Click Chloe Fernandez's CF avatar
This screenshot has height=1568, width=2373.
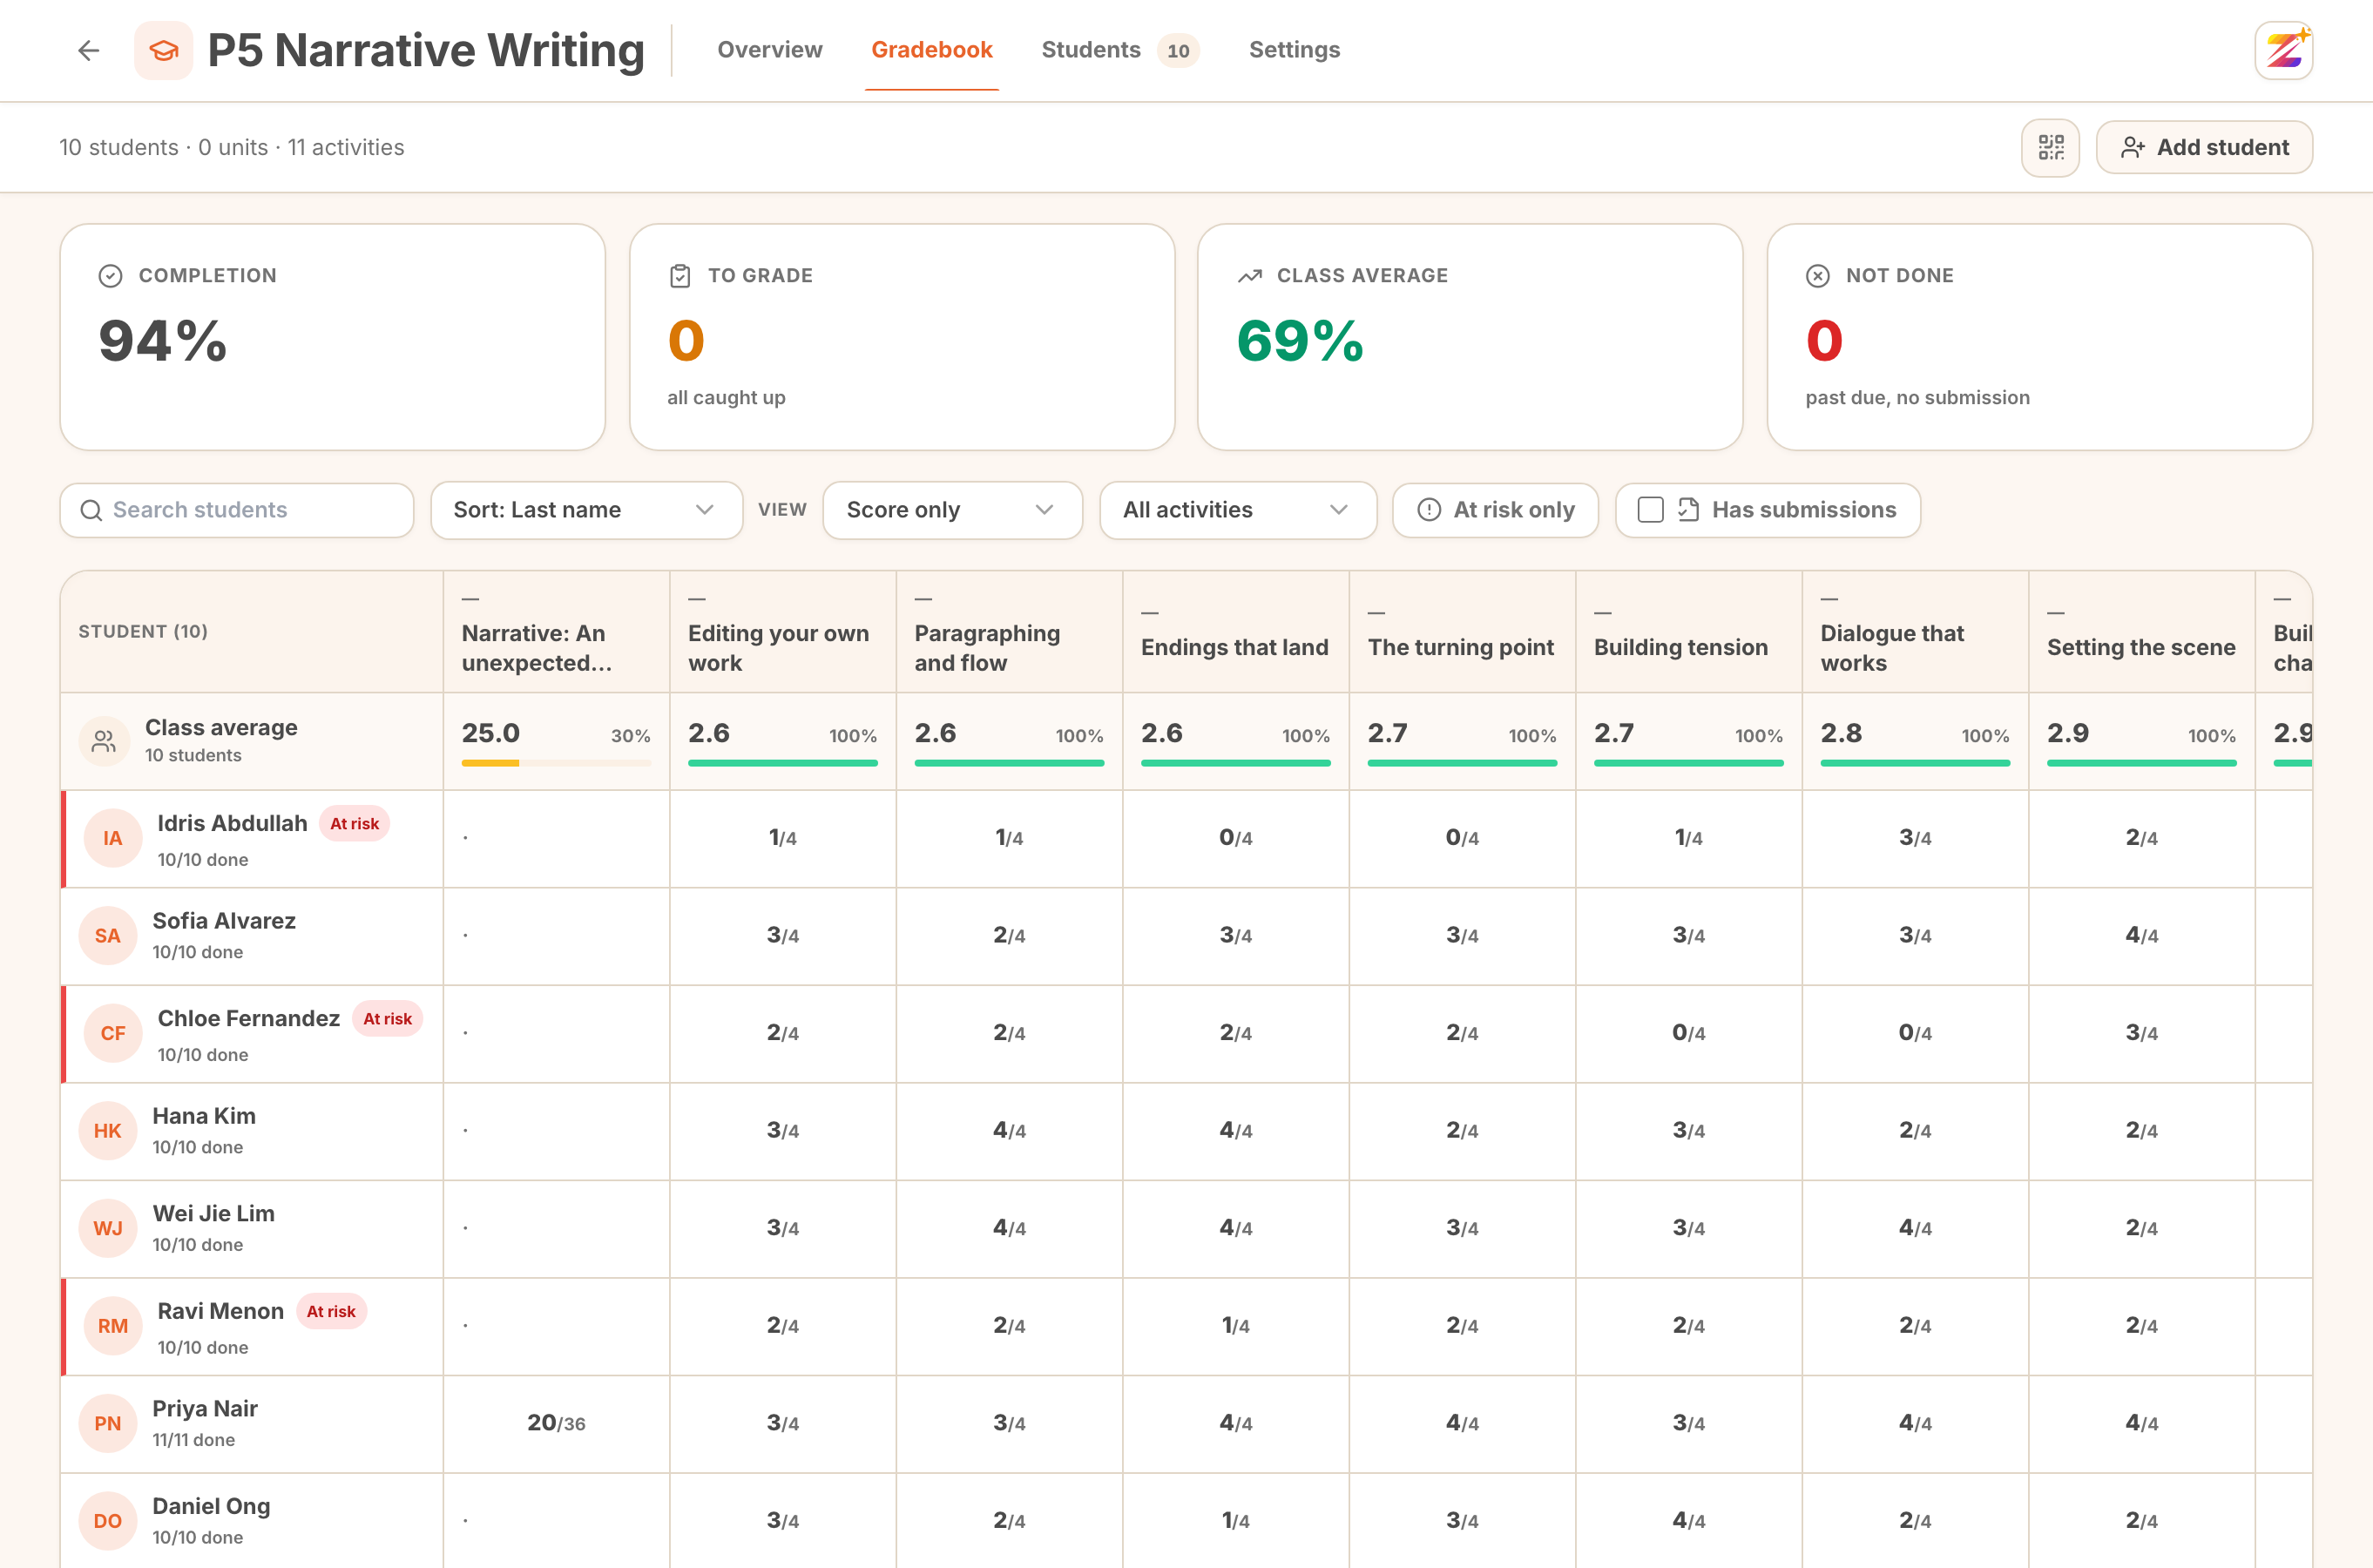[x=113, y=1033]
